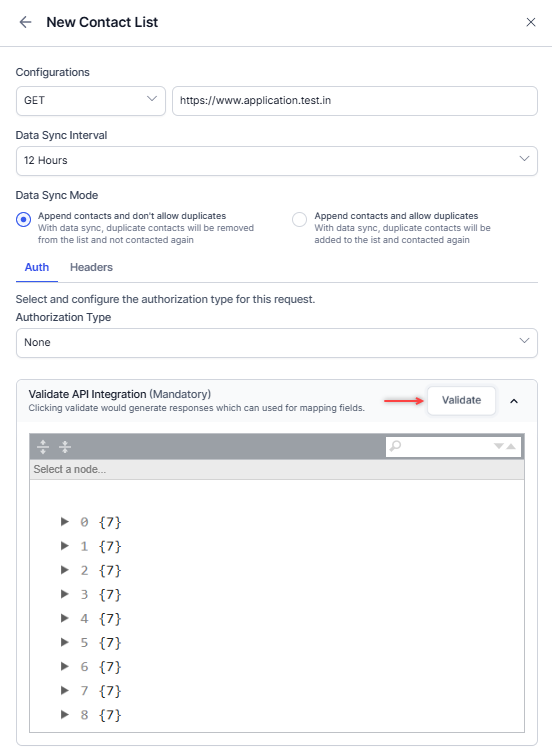Image resolution: width=552 pixels, height=755 pixels.
Task: Select Append contacts and allow duplicates
Action: pos(300,220)
